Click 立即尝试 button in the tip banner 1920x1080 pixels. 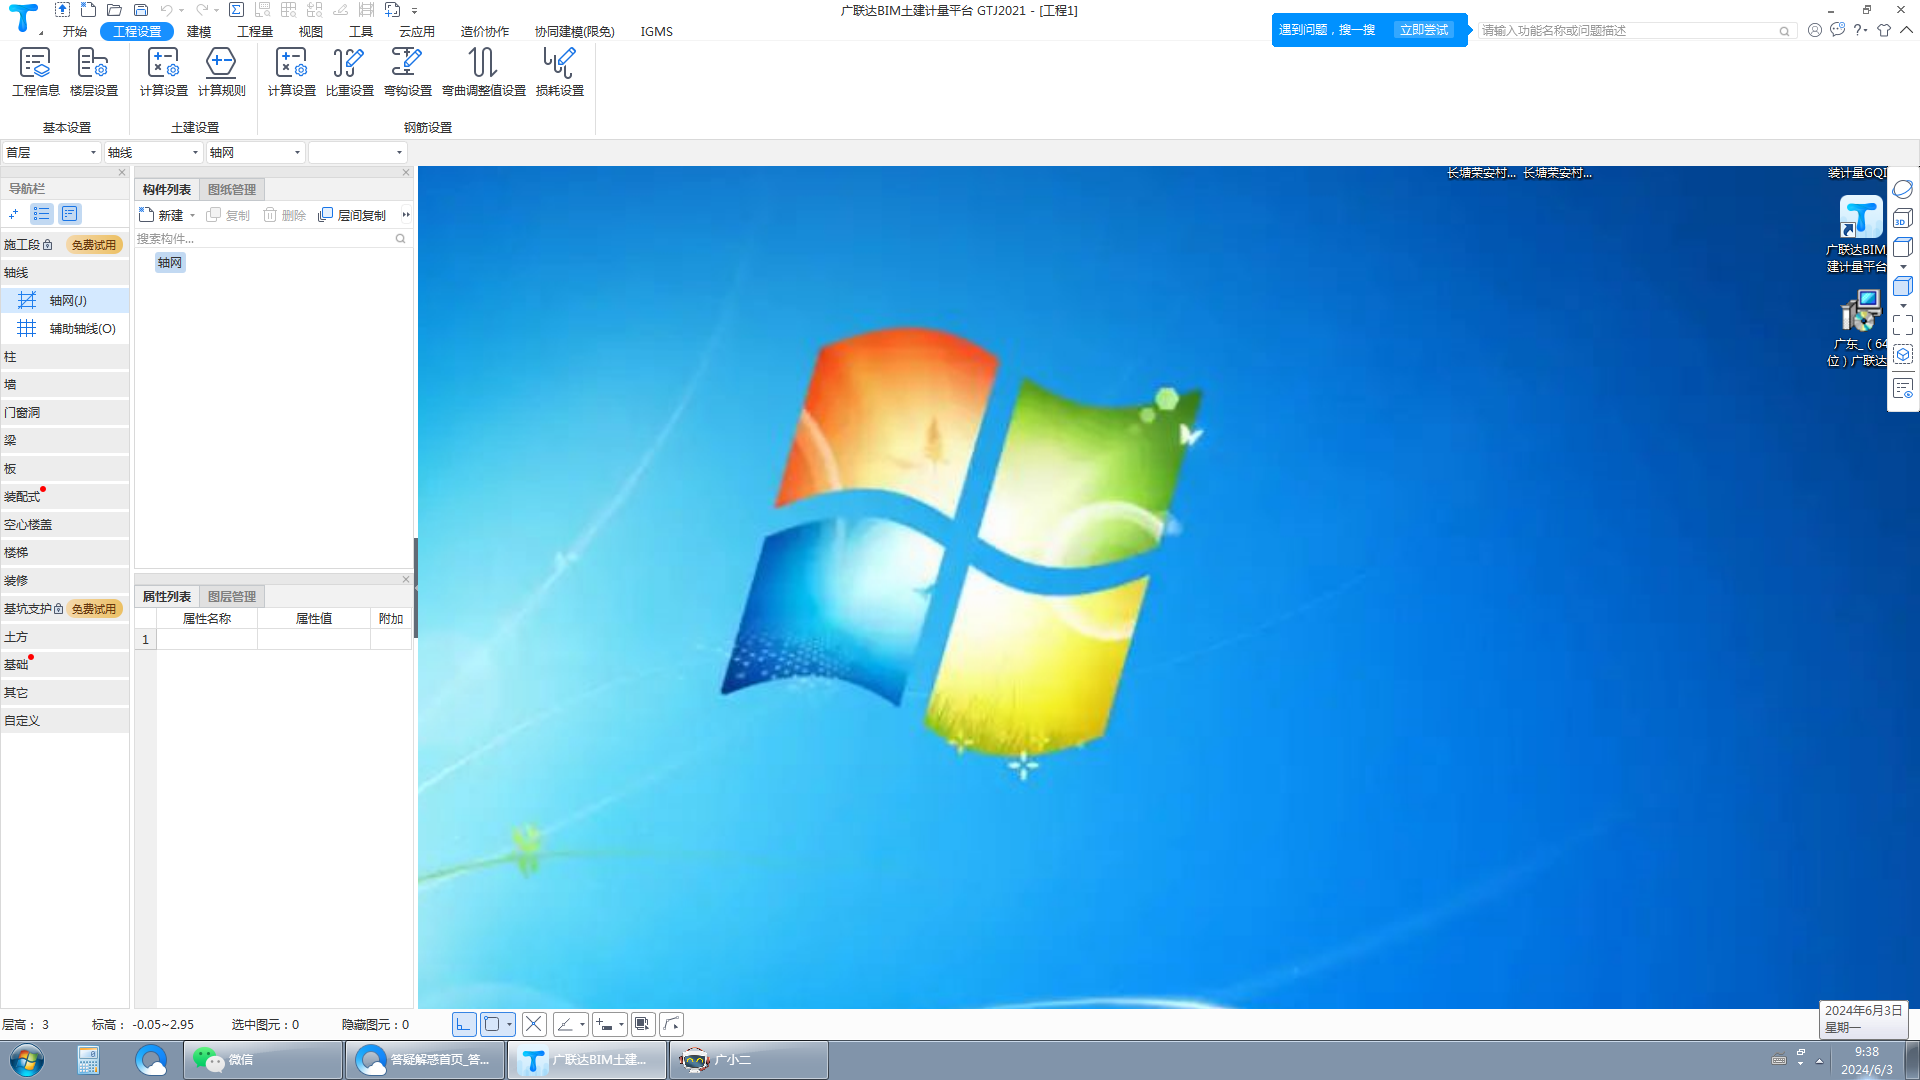[1423, 30]
